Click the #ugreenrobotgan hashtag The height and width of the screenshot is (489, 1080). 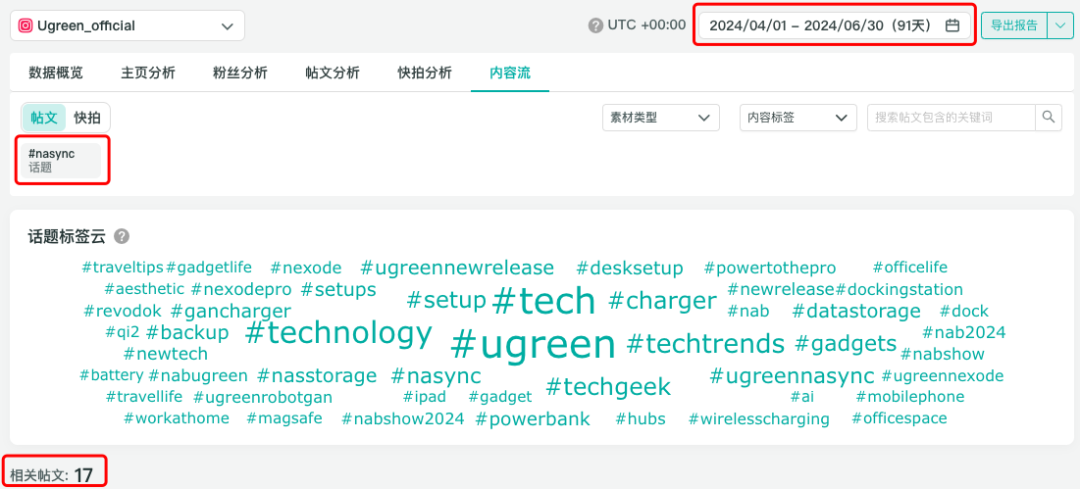[263, 397]
